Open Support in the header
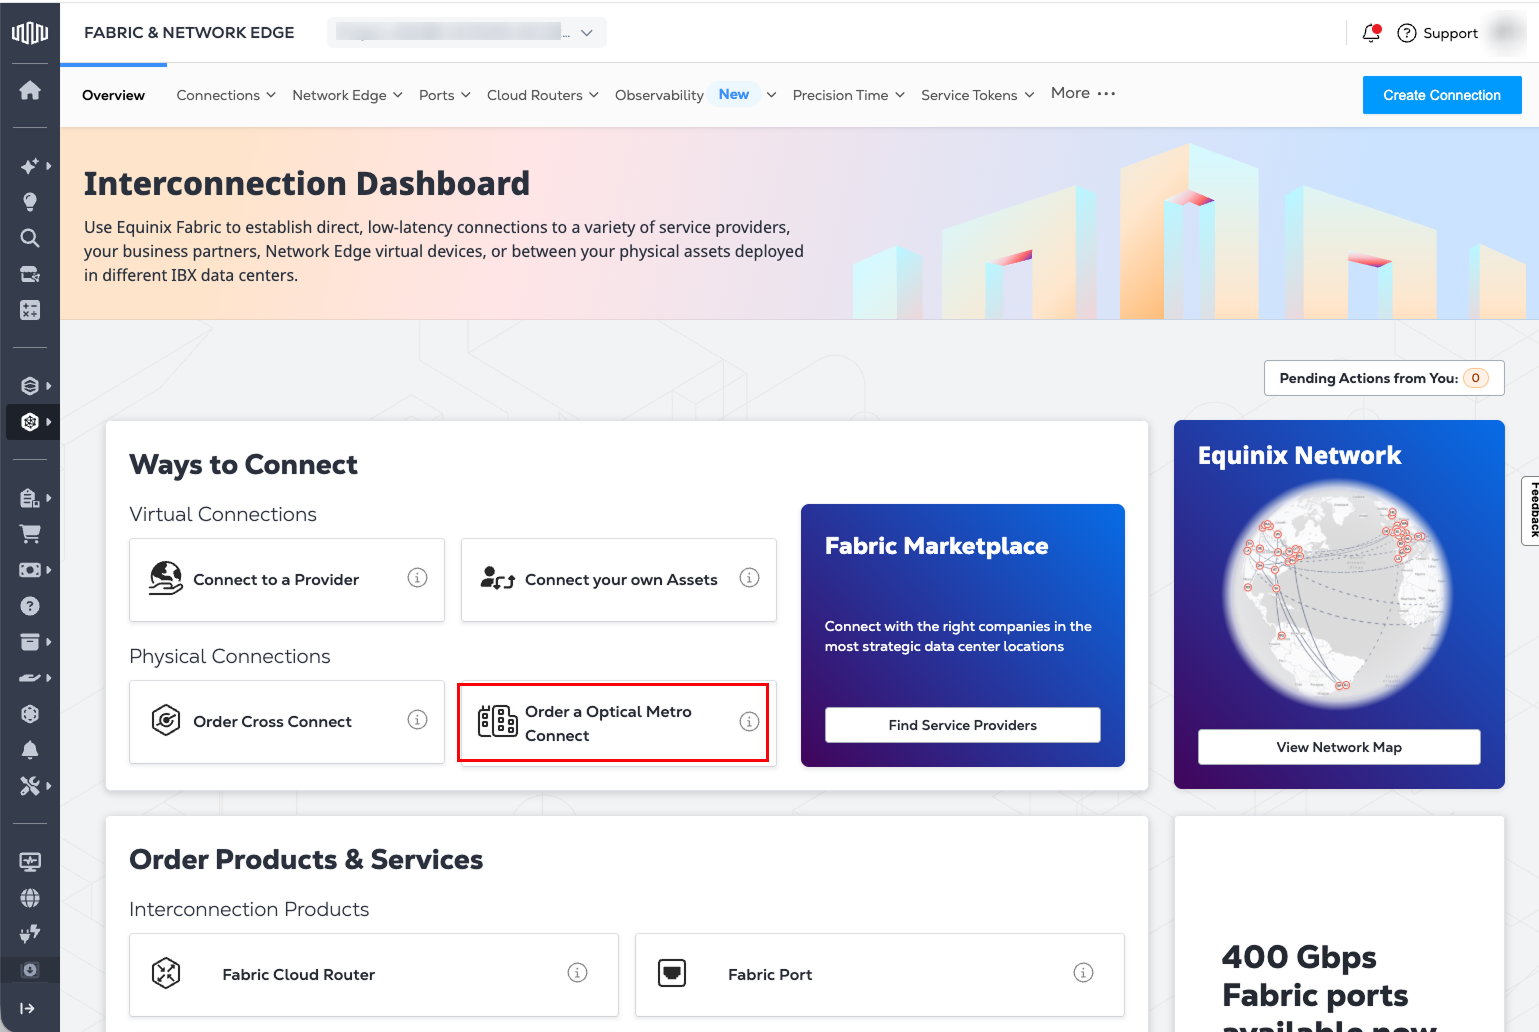The height and width of the screenshot is (1032, 1539). (1438, 33)
